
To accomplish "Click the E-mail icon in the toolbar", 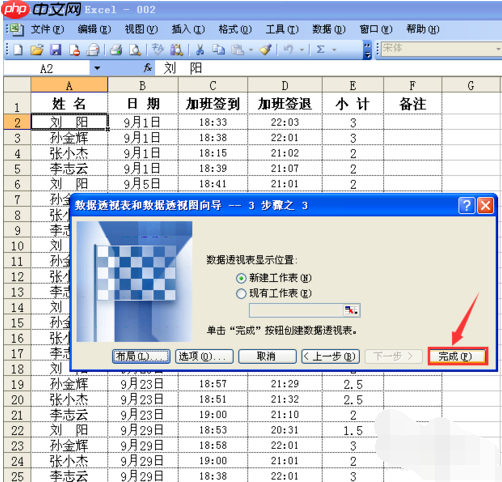I will point(93,50).
